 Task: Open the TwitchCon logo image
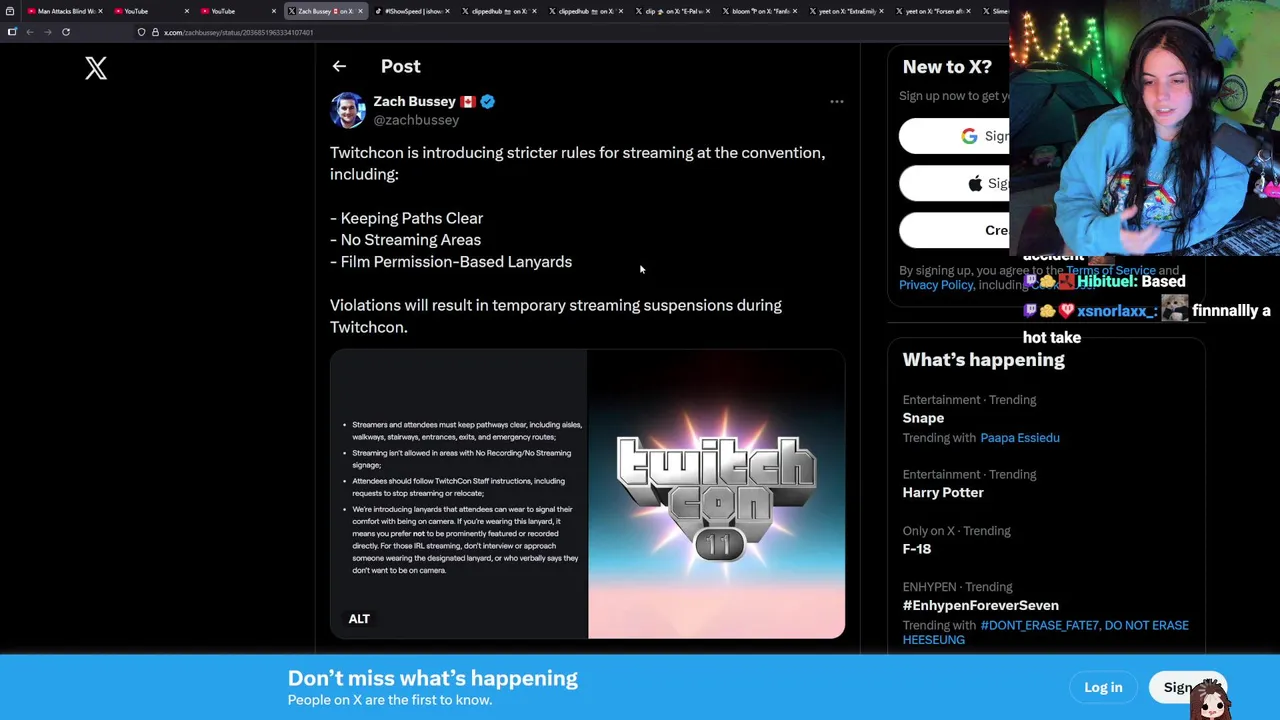click(x=716, y=494)
